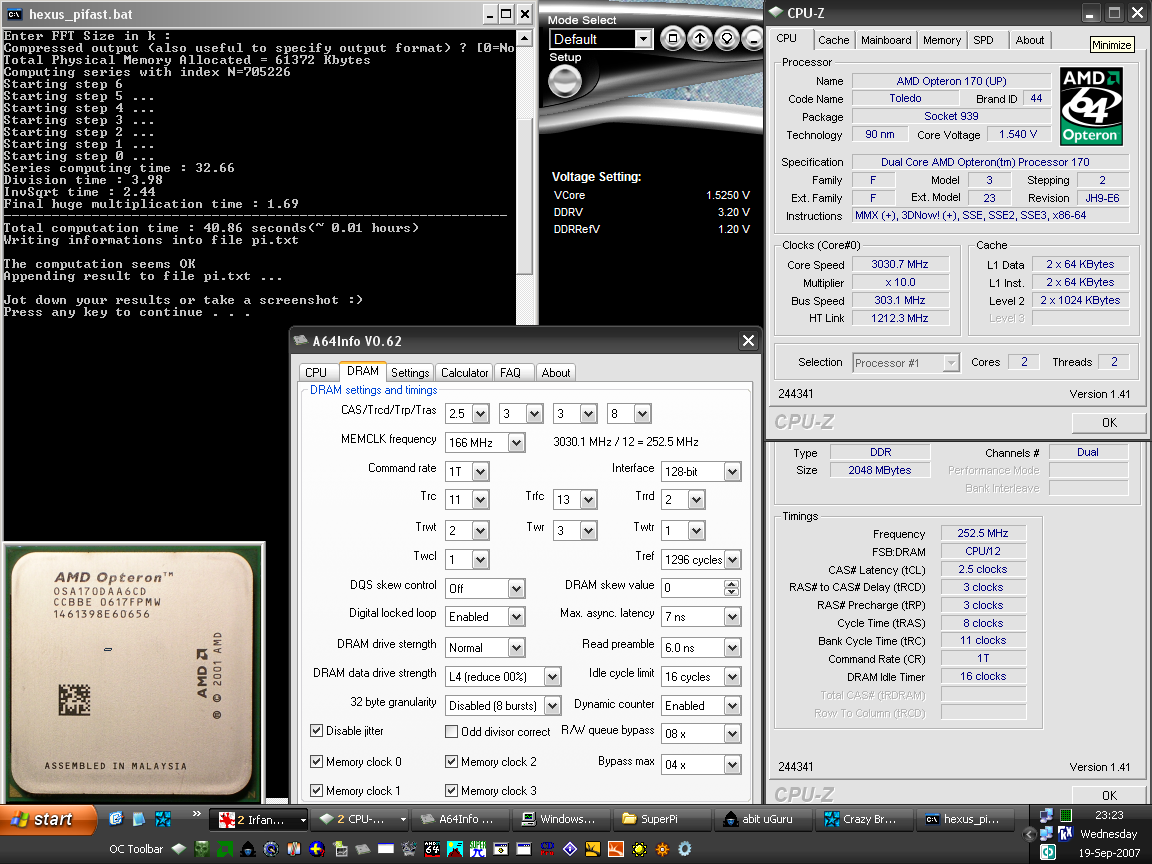
Task: Open the Mode Select Default dropdown
Action: pyautogui.click(x=600, y=39)
